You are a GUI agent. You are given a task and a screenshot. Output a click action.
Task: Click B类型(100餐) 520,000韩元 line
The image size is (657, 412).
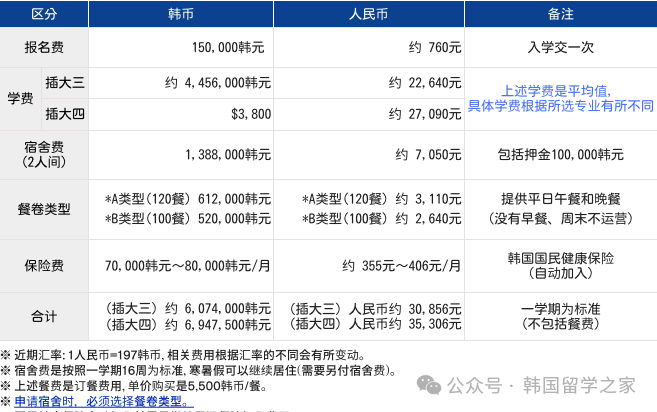click(x=188, y=218)
